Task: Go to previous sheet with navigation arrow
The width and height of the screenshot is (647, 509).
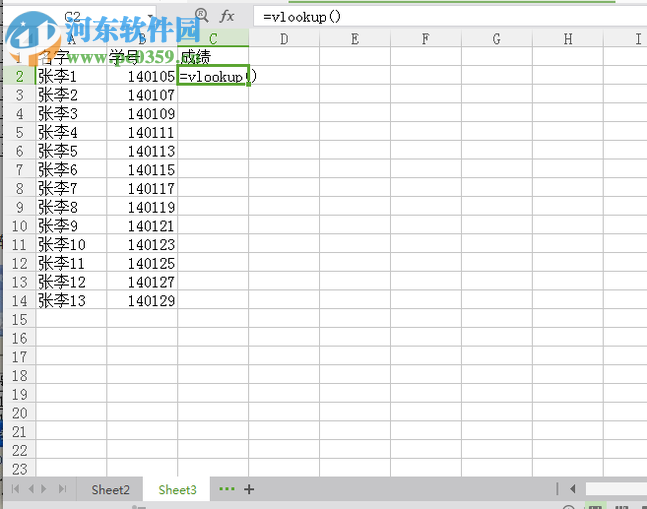Action: [x=31, y=489]
